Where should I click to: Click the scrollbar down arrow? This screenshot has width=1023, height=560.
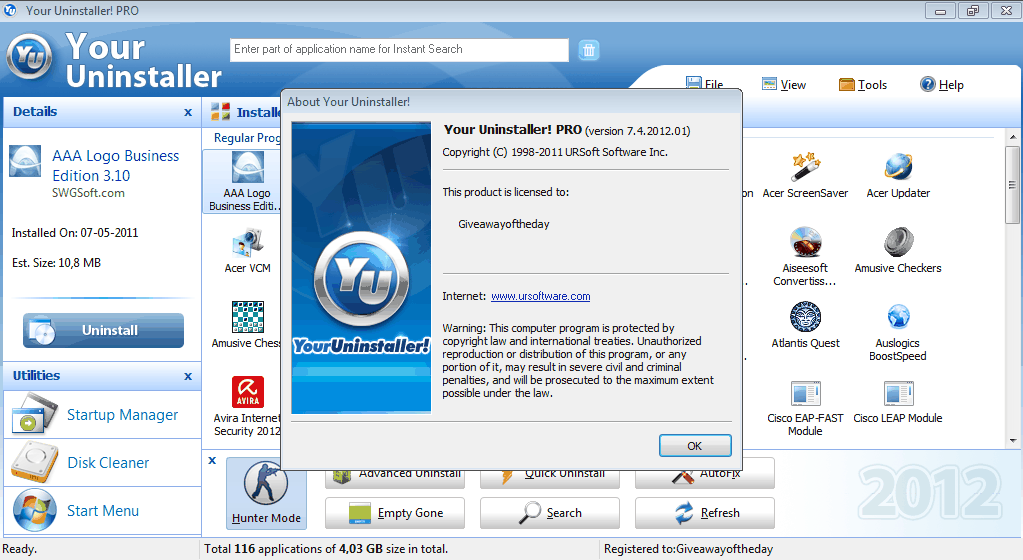[x=1013, y=441]
